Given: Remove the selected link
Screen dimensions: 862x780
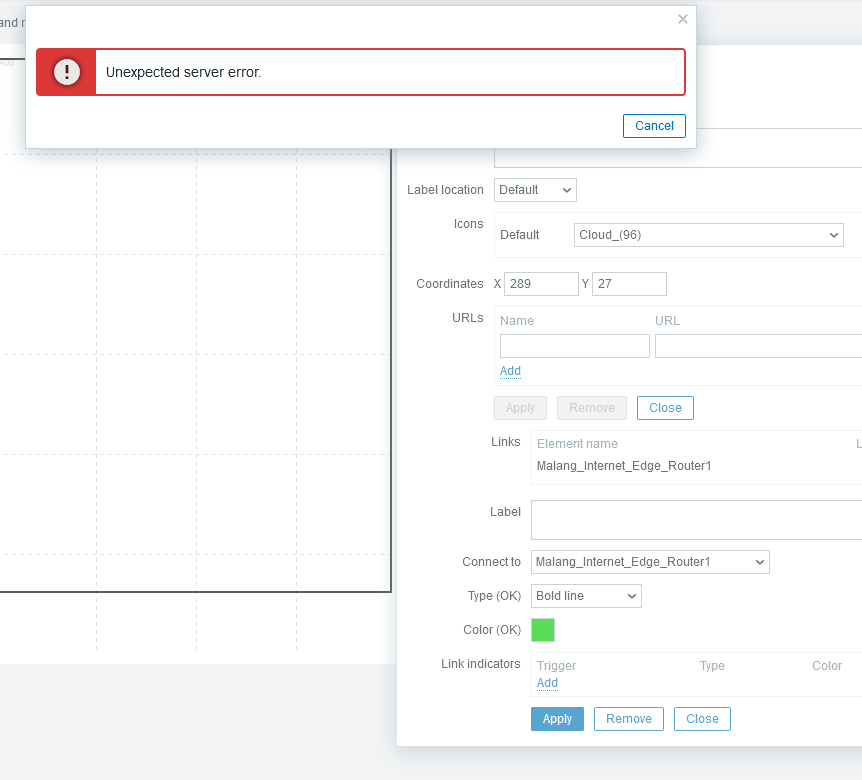Looking at the screenshot, I should pyautogui.click(x=628, y=719).
